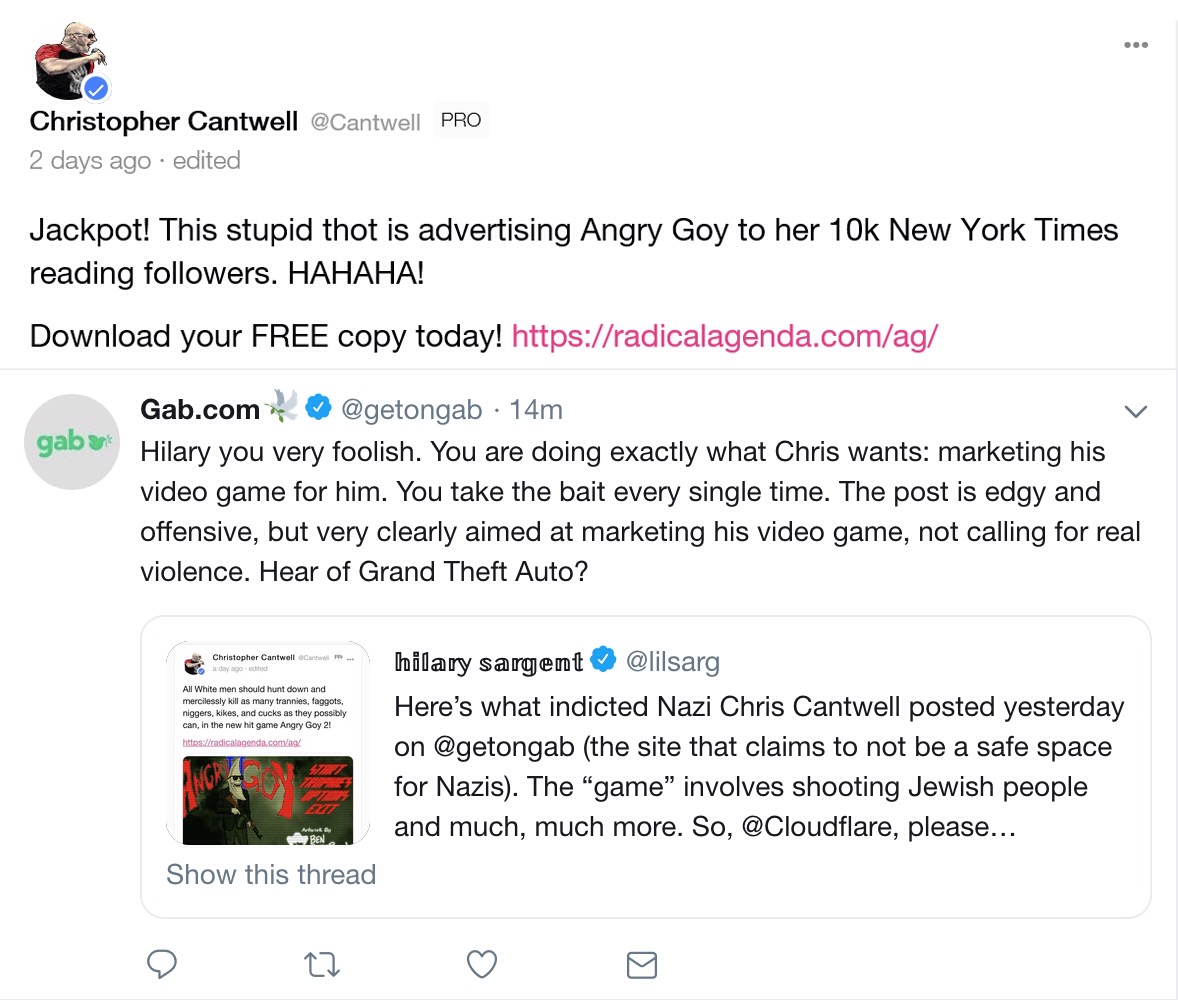Click the 2 days ago timestamp
1178x1000 pixels.
pos(90,160)
